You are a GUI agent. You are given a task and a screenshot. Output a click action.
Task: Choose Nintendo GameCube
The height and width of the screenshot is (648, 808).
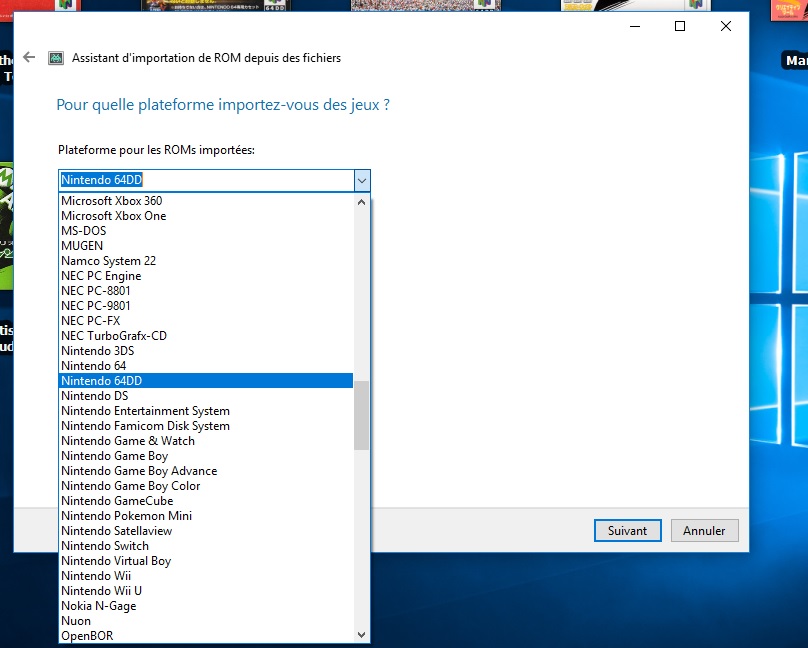[206, 500]
